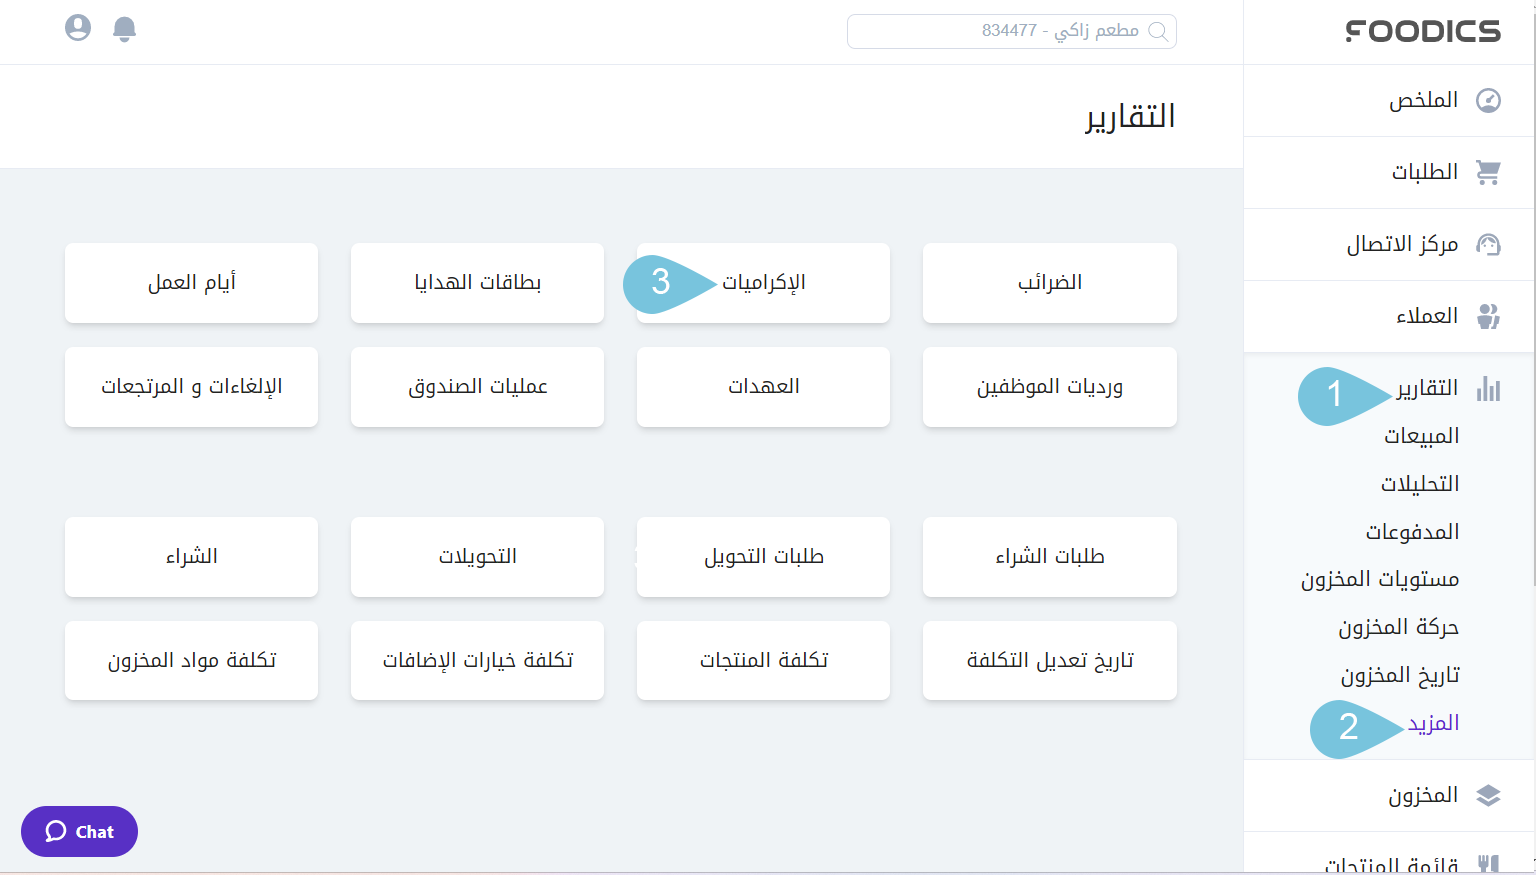The width and height of the screenshot is (1536, 875).
Task: Open the عمليات الصندوق report card
Action: point(478,387)
